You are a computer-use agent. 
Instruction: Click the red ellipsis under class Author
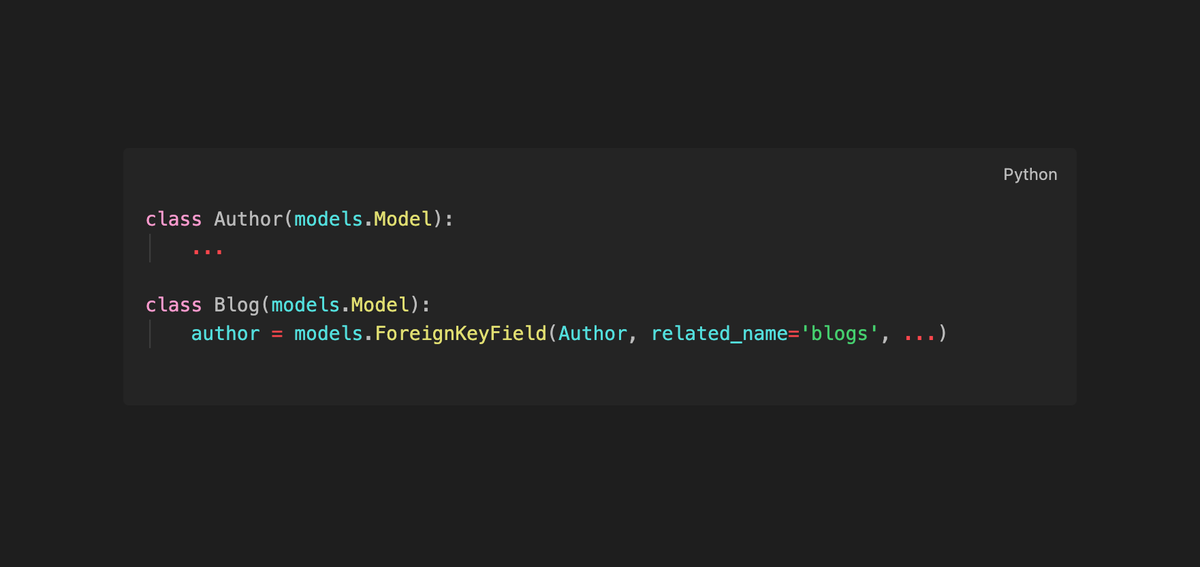click(208, 251)
